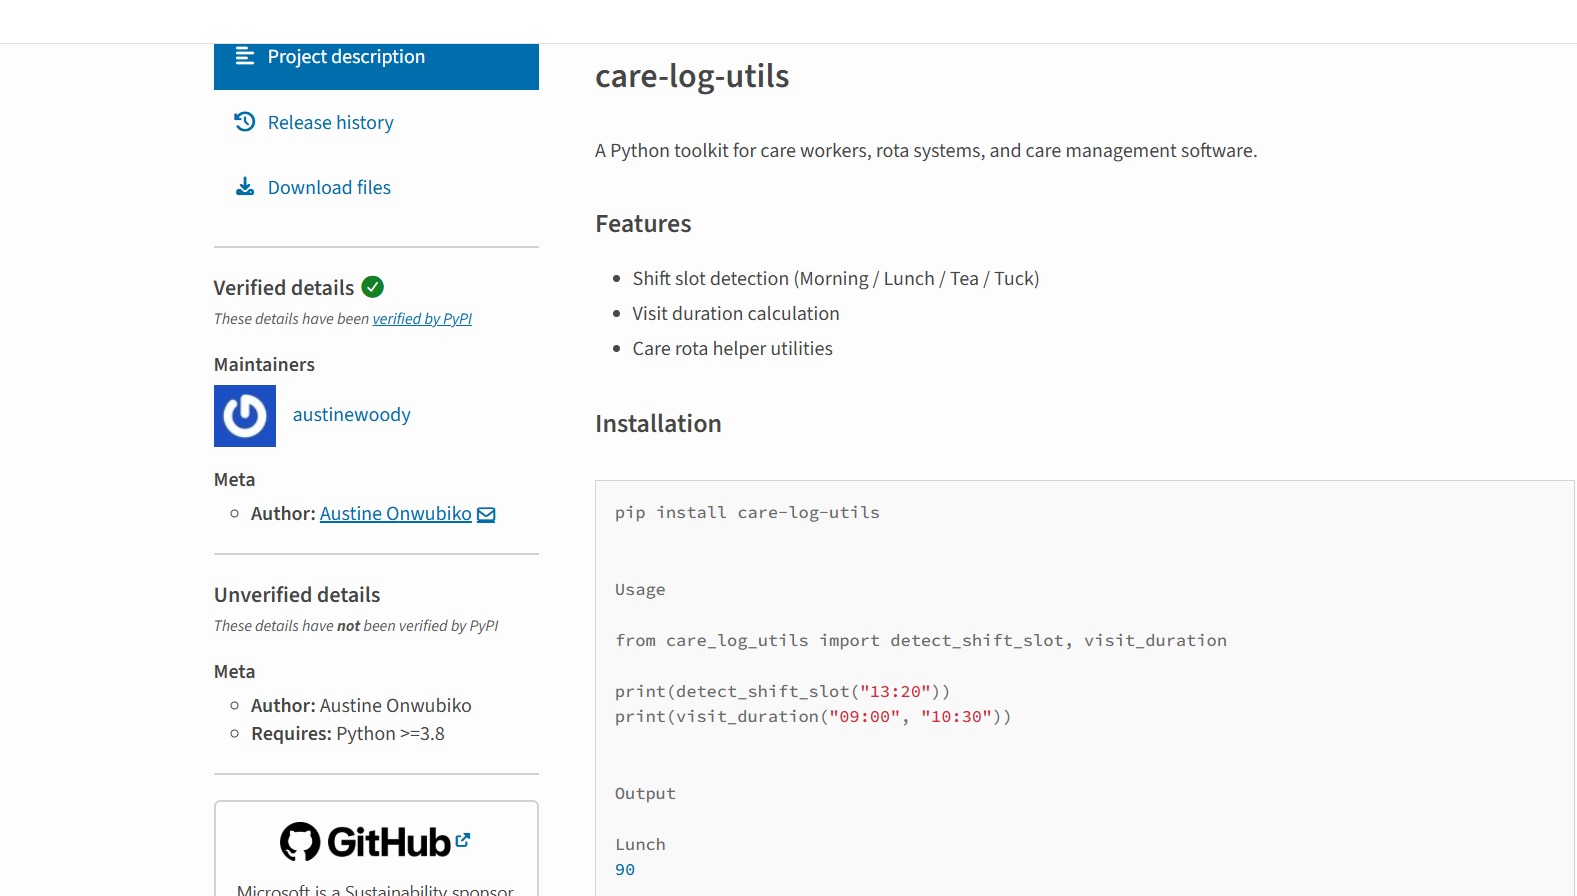Click the Download files arrow icon
Viewport: 1577px width, 896px height.
click(245, 187)
